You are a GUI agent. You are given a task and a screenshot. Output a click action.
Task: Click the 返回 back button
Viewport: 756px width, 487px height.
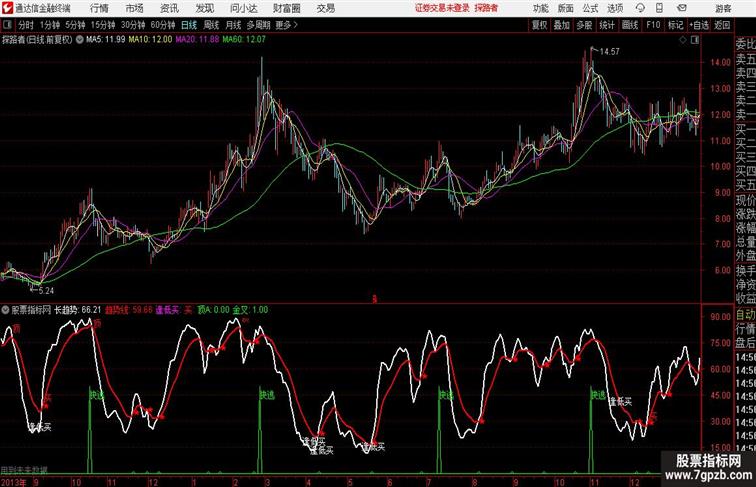(722, 25)
